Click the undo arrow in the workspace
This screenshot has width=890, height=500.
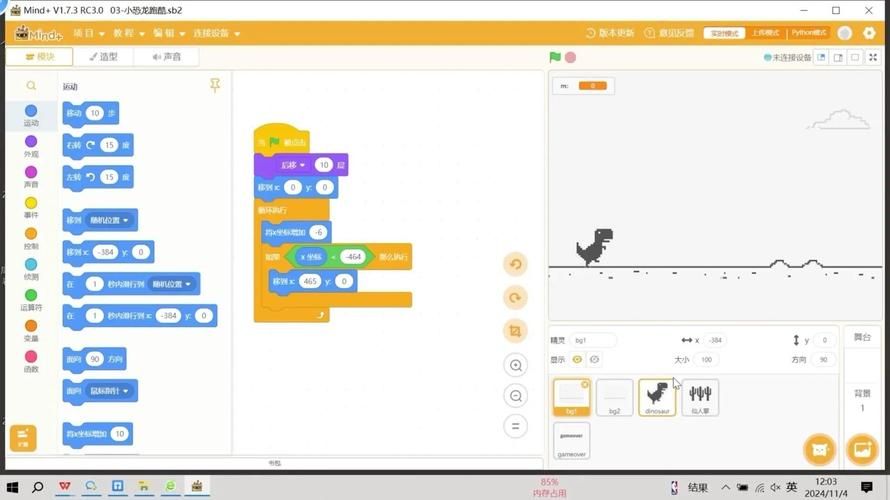point(516,265)
